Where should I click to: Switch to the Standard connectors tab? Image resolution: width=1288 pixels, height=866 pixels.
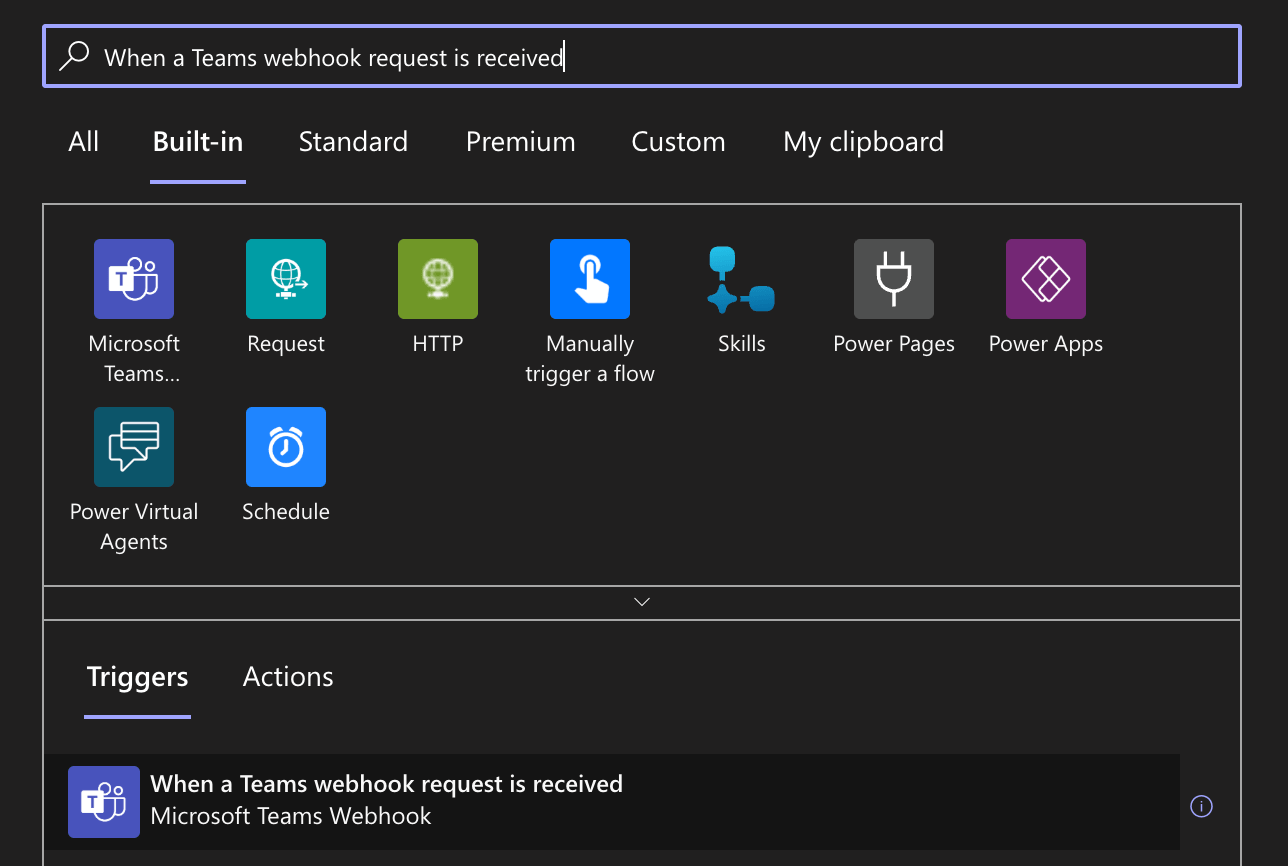pyautogui.click(x=353, y=142)
